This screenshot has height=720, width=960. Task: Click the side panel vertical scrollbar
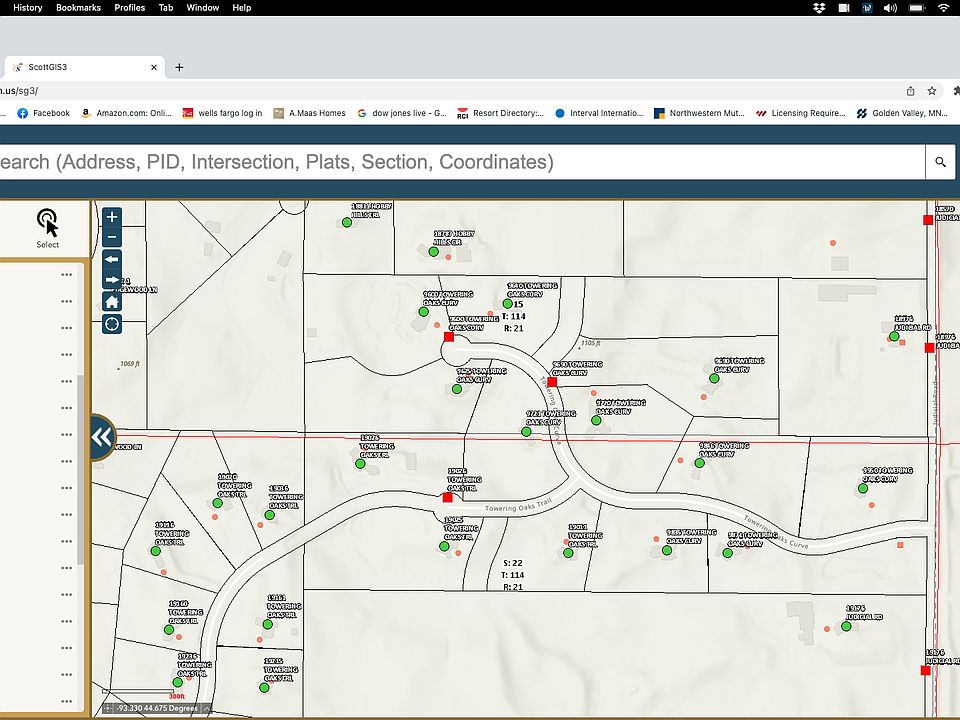(81, 470)
